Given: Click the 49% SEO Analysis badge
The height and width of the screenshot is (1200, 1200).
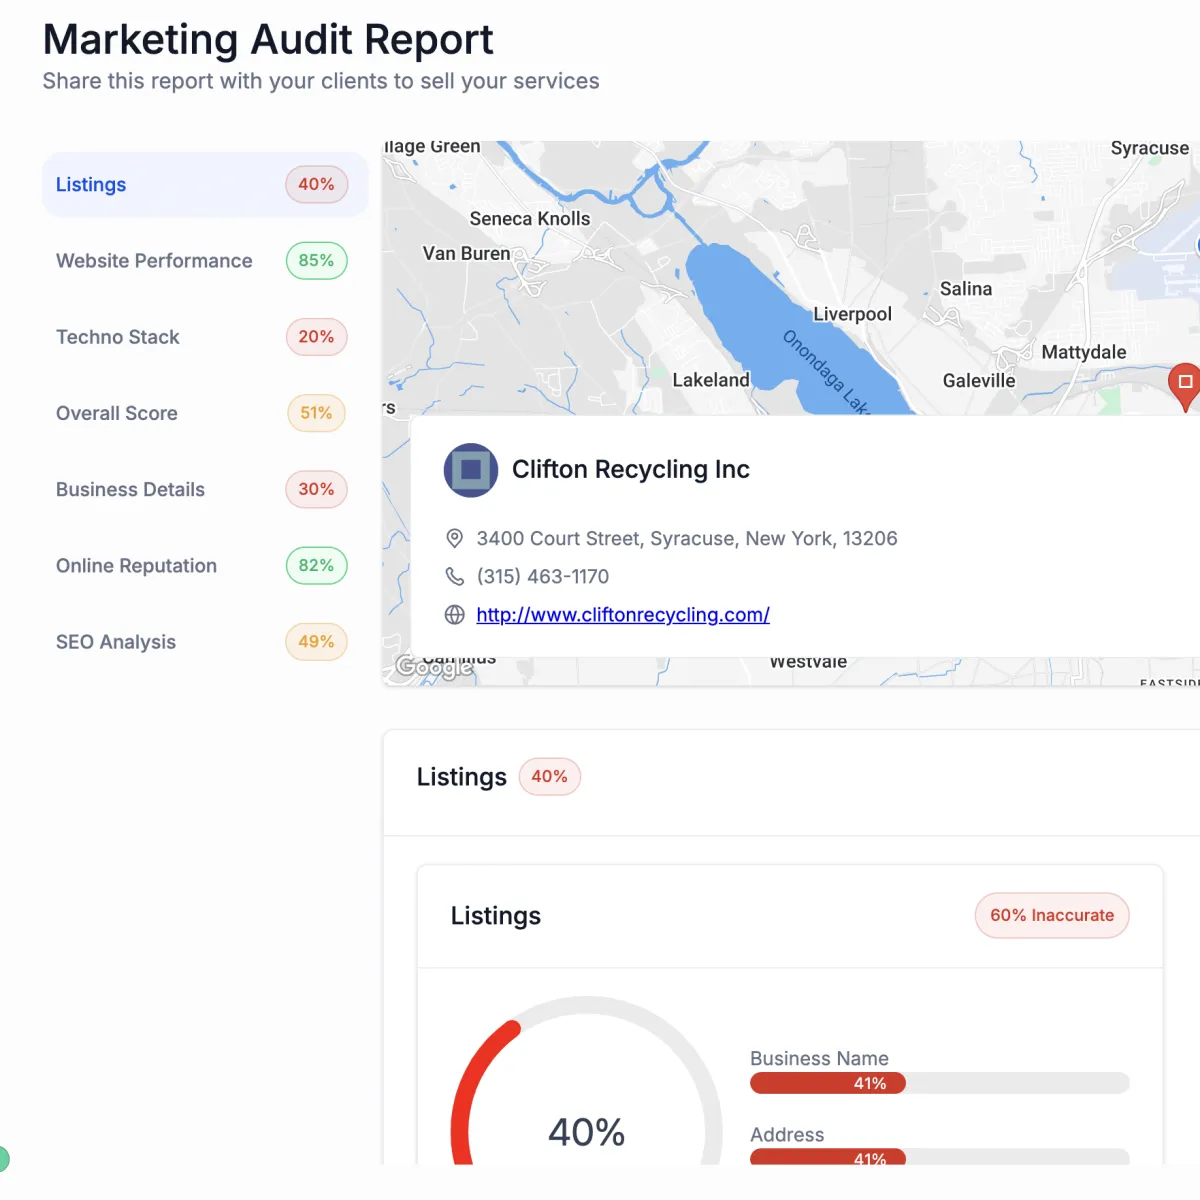Looking at the screenshot, I should point(316,642).
